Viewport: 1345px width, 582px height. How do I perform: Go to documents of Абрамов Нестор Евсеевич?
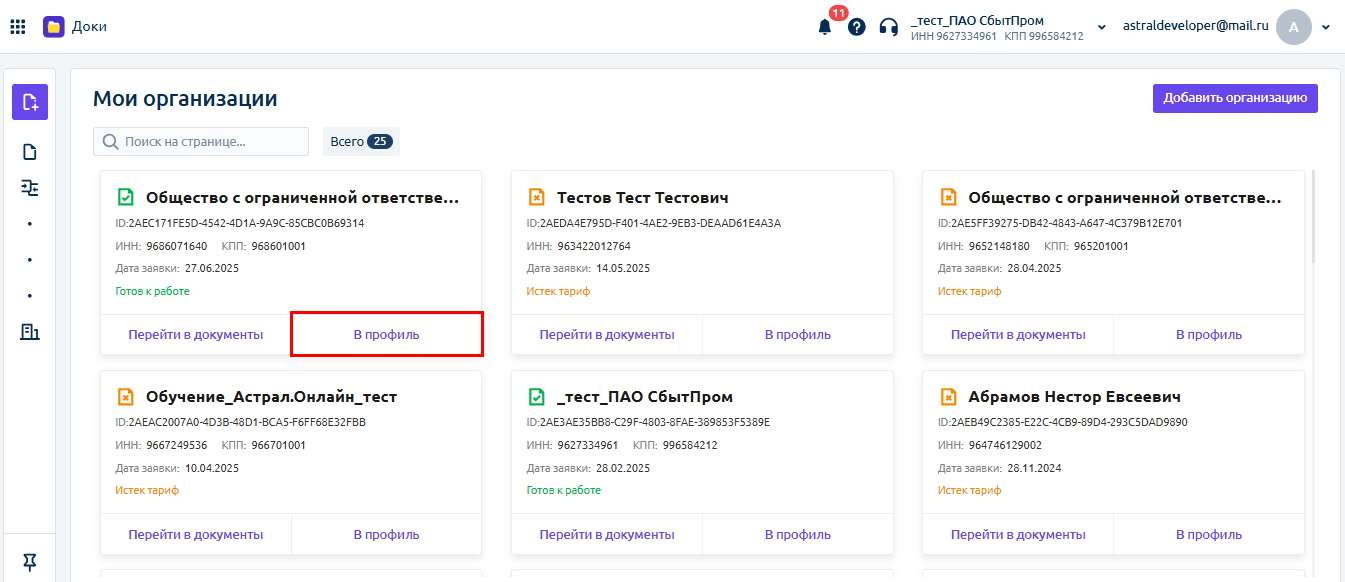pyautogui.click(x=1018, y=535)
